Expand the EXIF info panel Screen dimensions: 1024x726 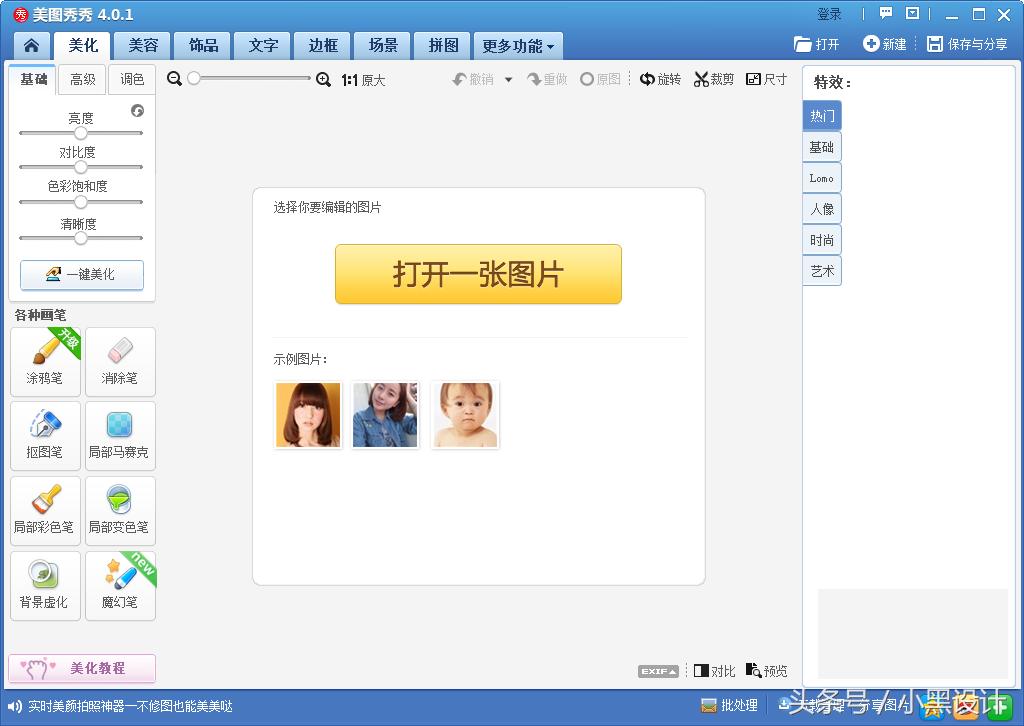656,670
